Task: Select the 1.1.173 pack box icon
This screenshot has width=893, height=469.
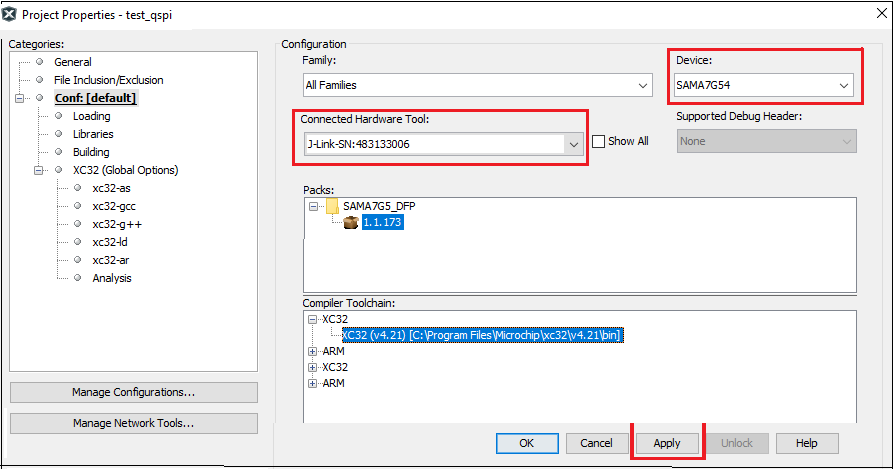Action: click(x=351, y=223)
